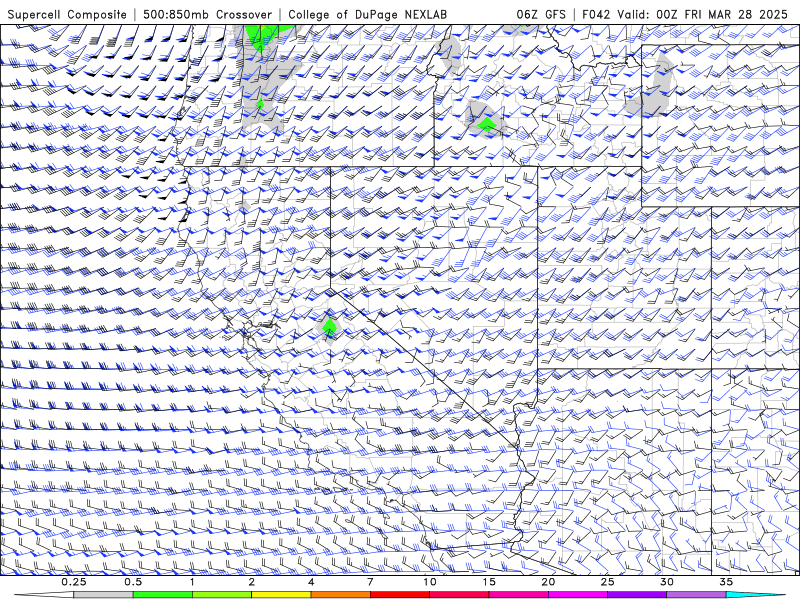Click the 0.25 legend value
Viewport: 800px width, 600px height.
(74, 582)
